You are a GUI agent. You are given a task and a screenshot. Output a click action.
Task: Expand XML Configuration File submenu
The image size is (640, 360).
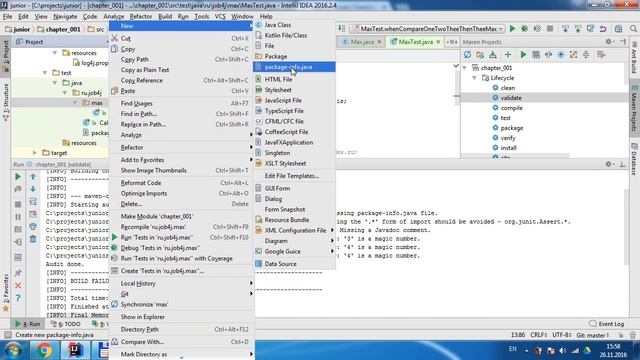[294, 230]
